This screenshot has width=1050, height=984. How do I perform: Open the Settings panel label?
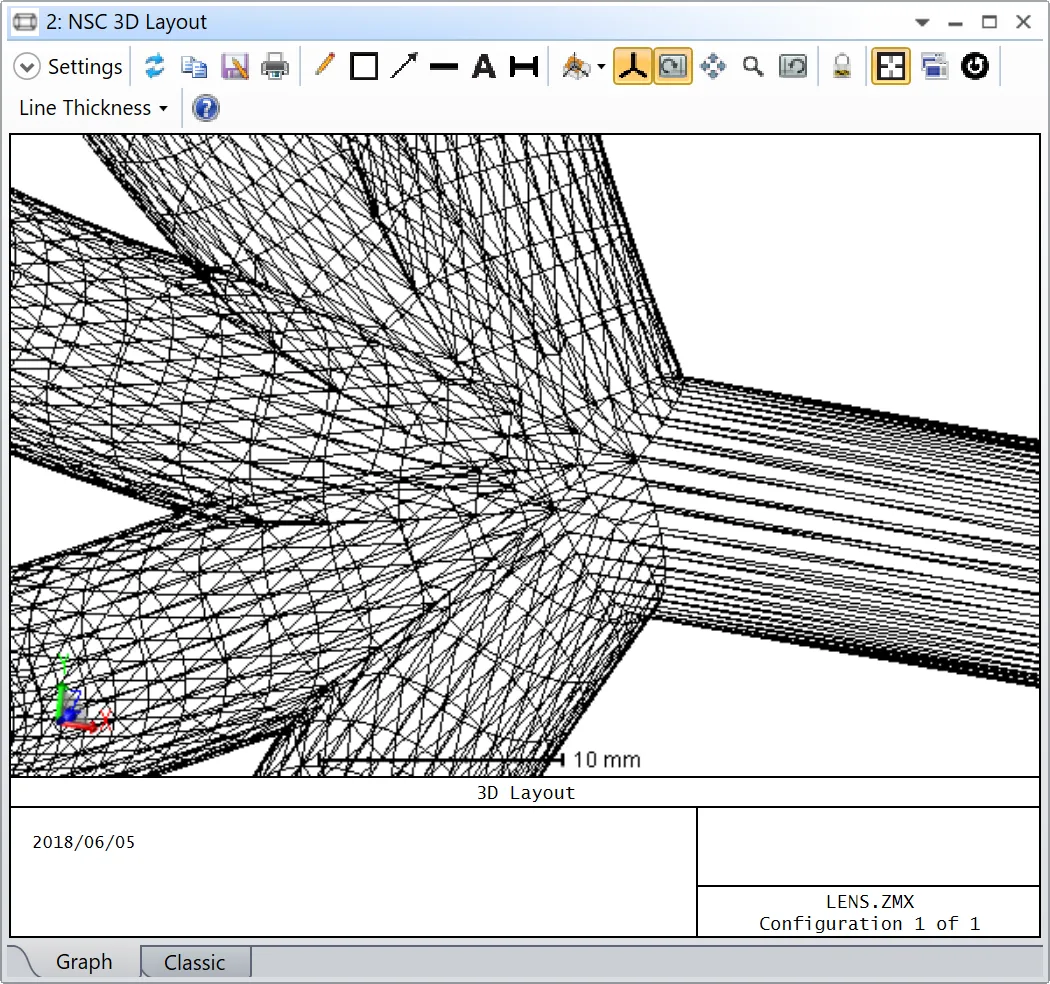click(x=85, y=67)
